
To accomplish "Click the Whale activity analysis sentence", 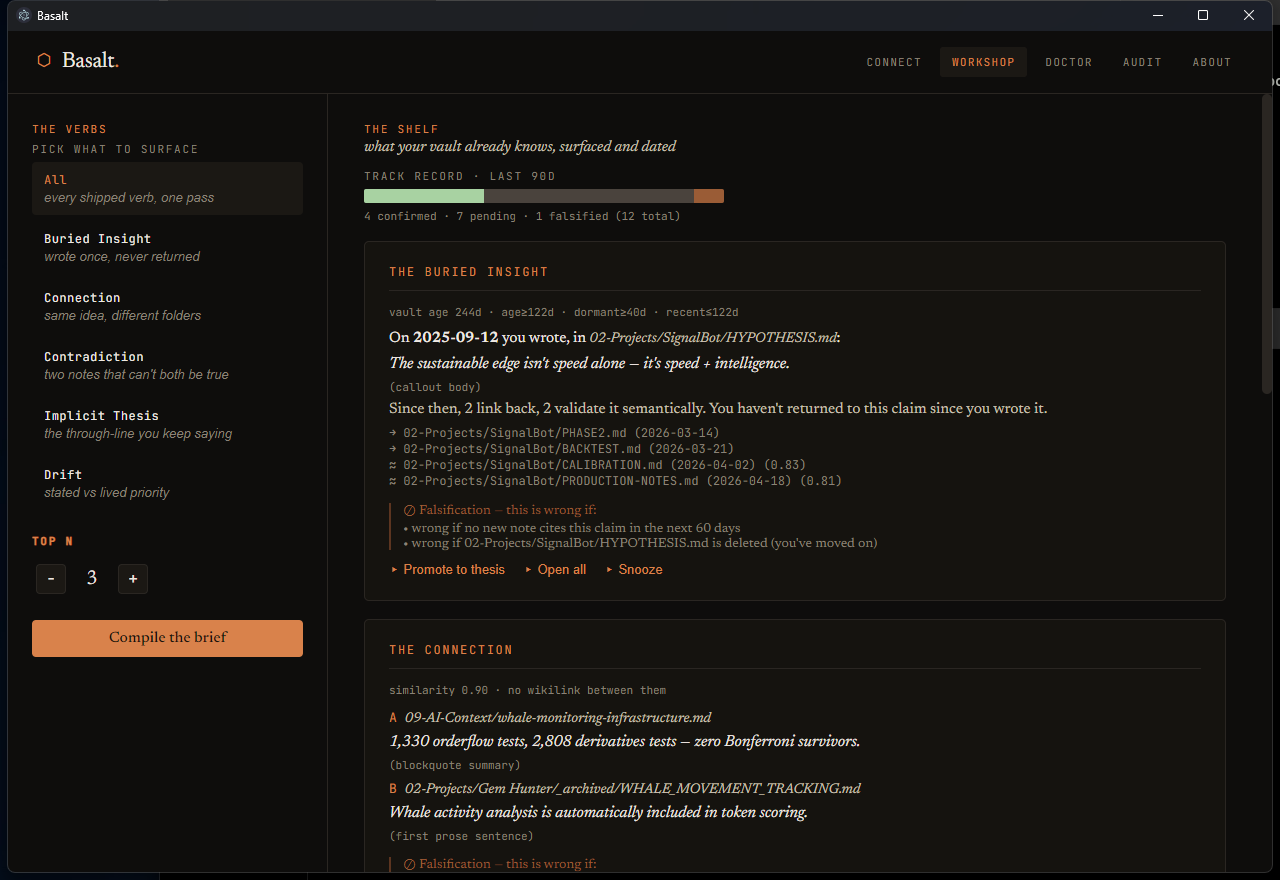I will (x=598, y=812).
